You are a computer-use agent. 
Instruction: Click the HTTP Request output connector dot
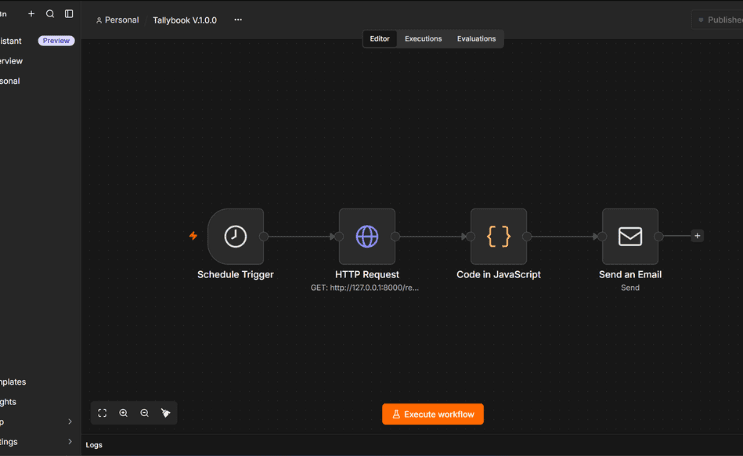pos(395,237)
